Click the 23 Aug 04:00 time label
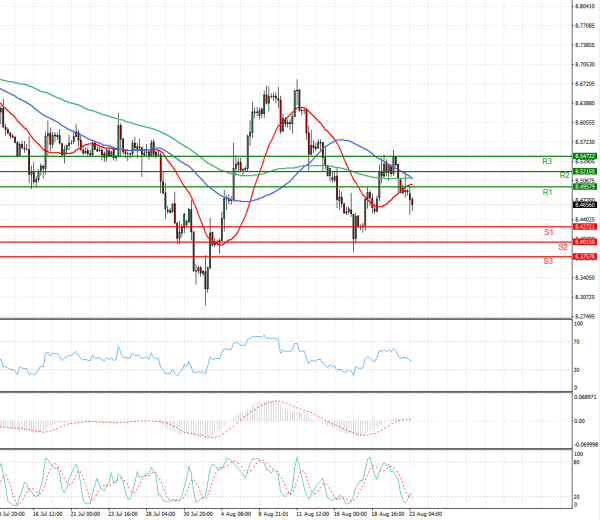This screenshot has width=600, height=520. click(425, 514)
